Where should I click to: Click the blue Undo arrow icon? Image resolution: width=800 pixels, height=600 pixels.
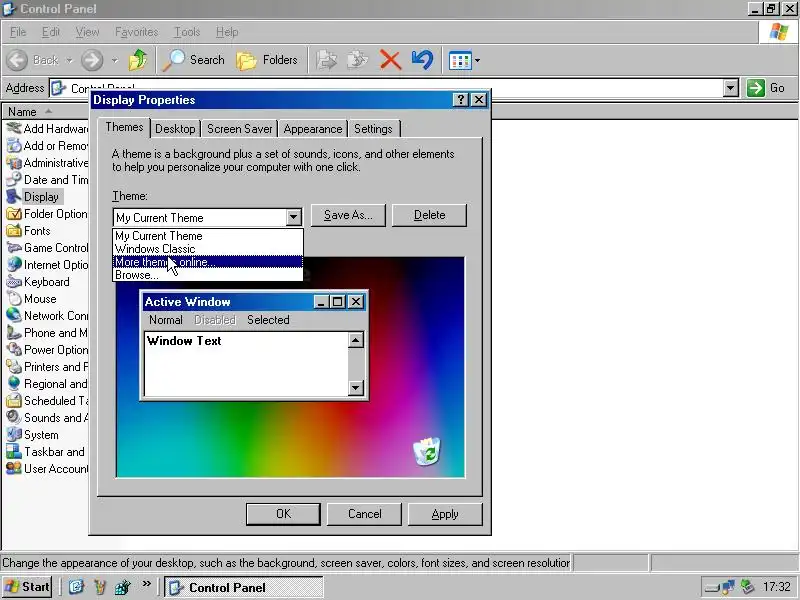[422, 60]
